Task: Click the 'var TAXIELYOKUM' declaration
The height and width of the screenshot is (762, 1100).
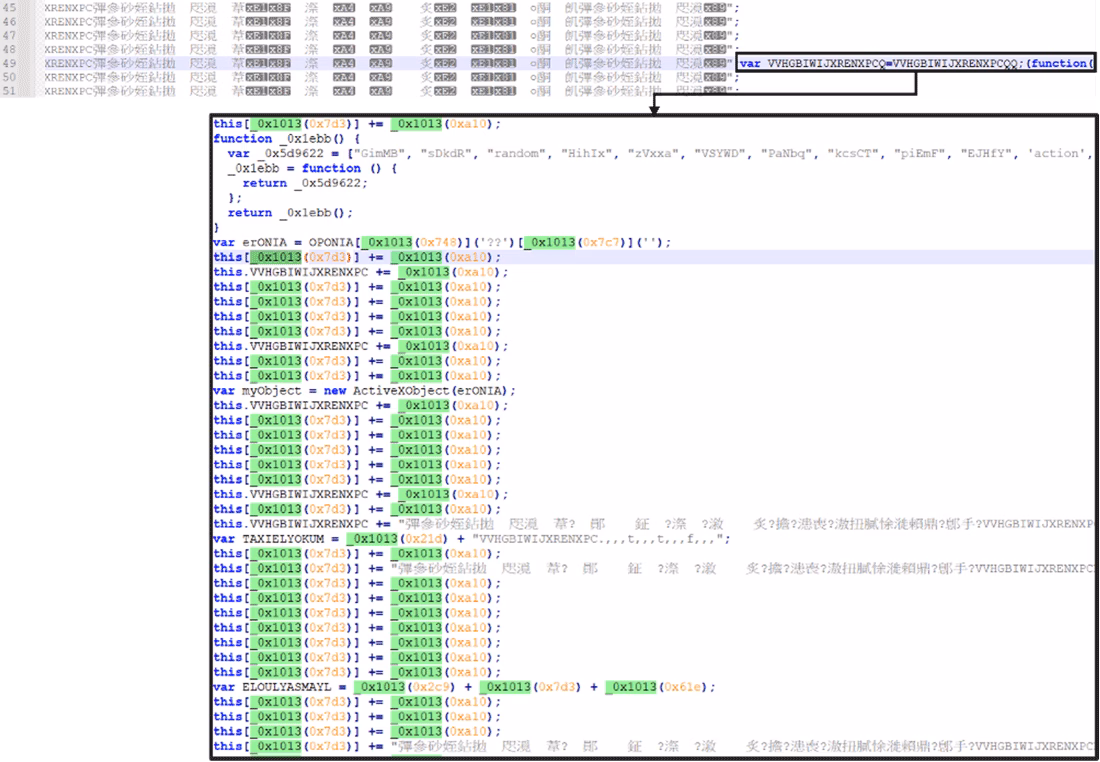Action: coord(269,539)
